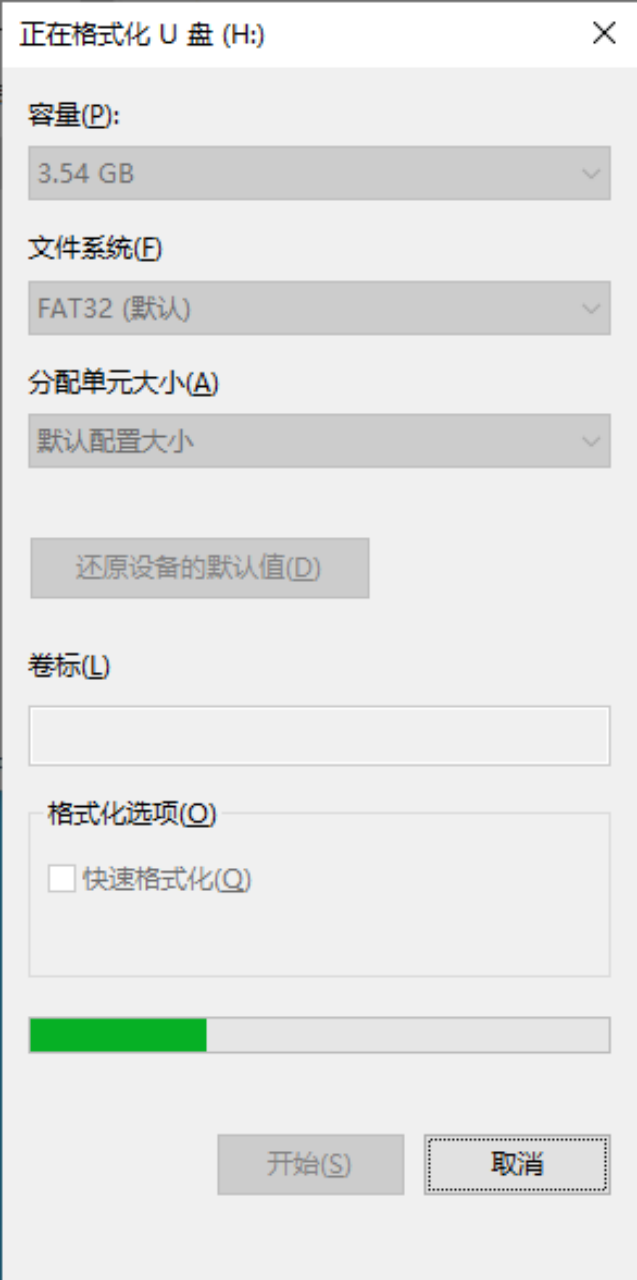Toggle the 快速格式化 checkbox box
Image resolution: width=637 pixels, height=1280 pixels.
click(62, 879)
